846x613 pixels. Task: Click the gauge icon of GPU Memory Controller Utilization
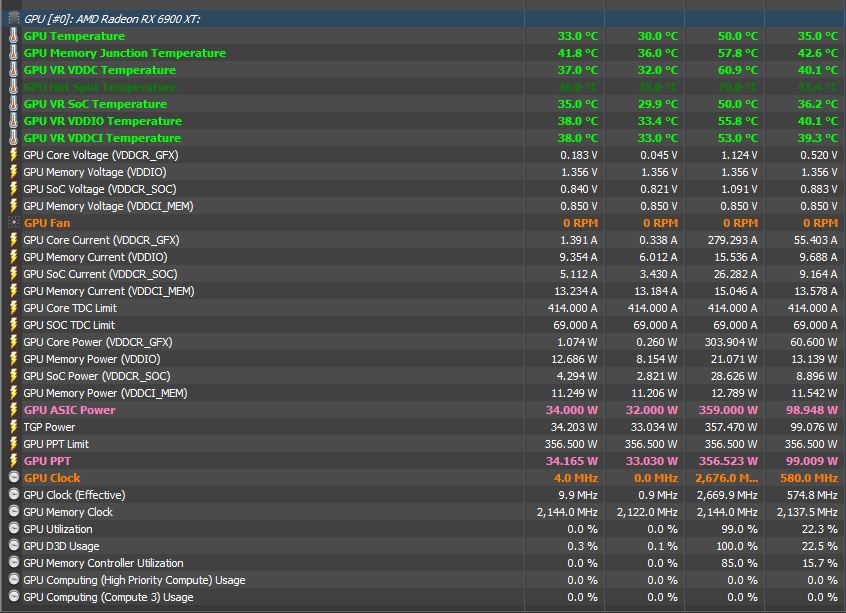point(14,562)
